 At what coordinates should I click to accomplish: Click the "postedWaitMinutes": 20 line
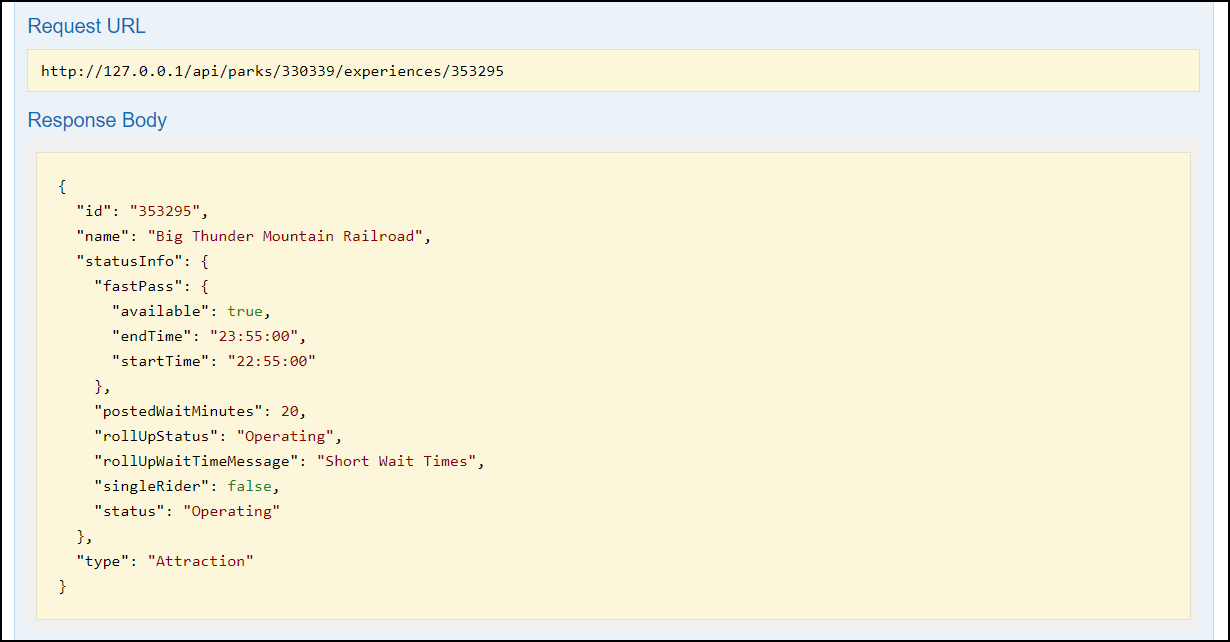pos(200,411)
